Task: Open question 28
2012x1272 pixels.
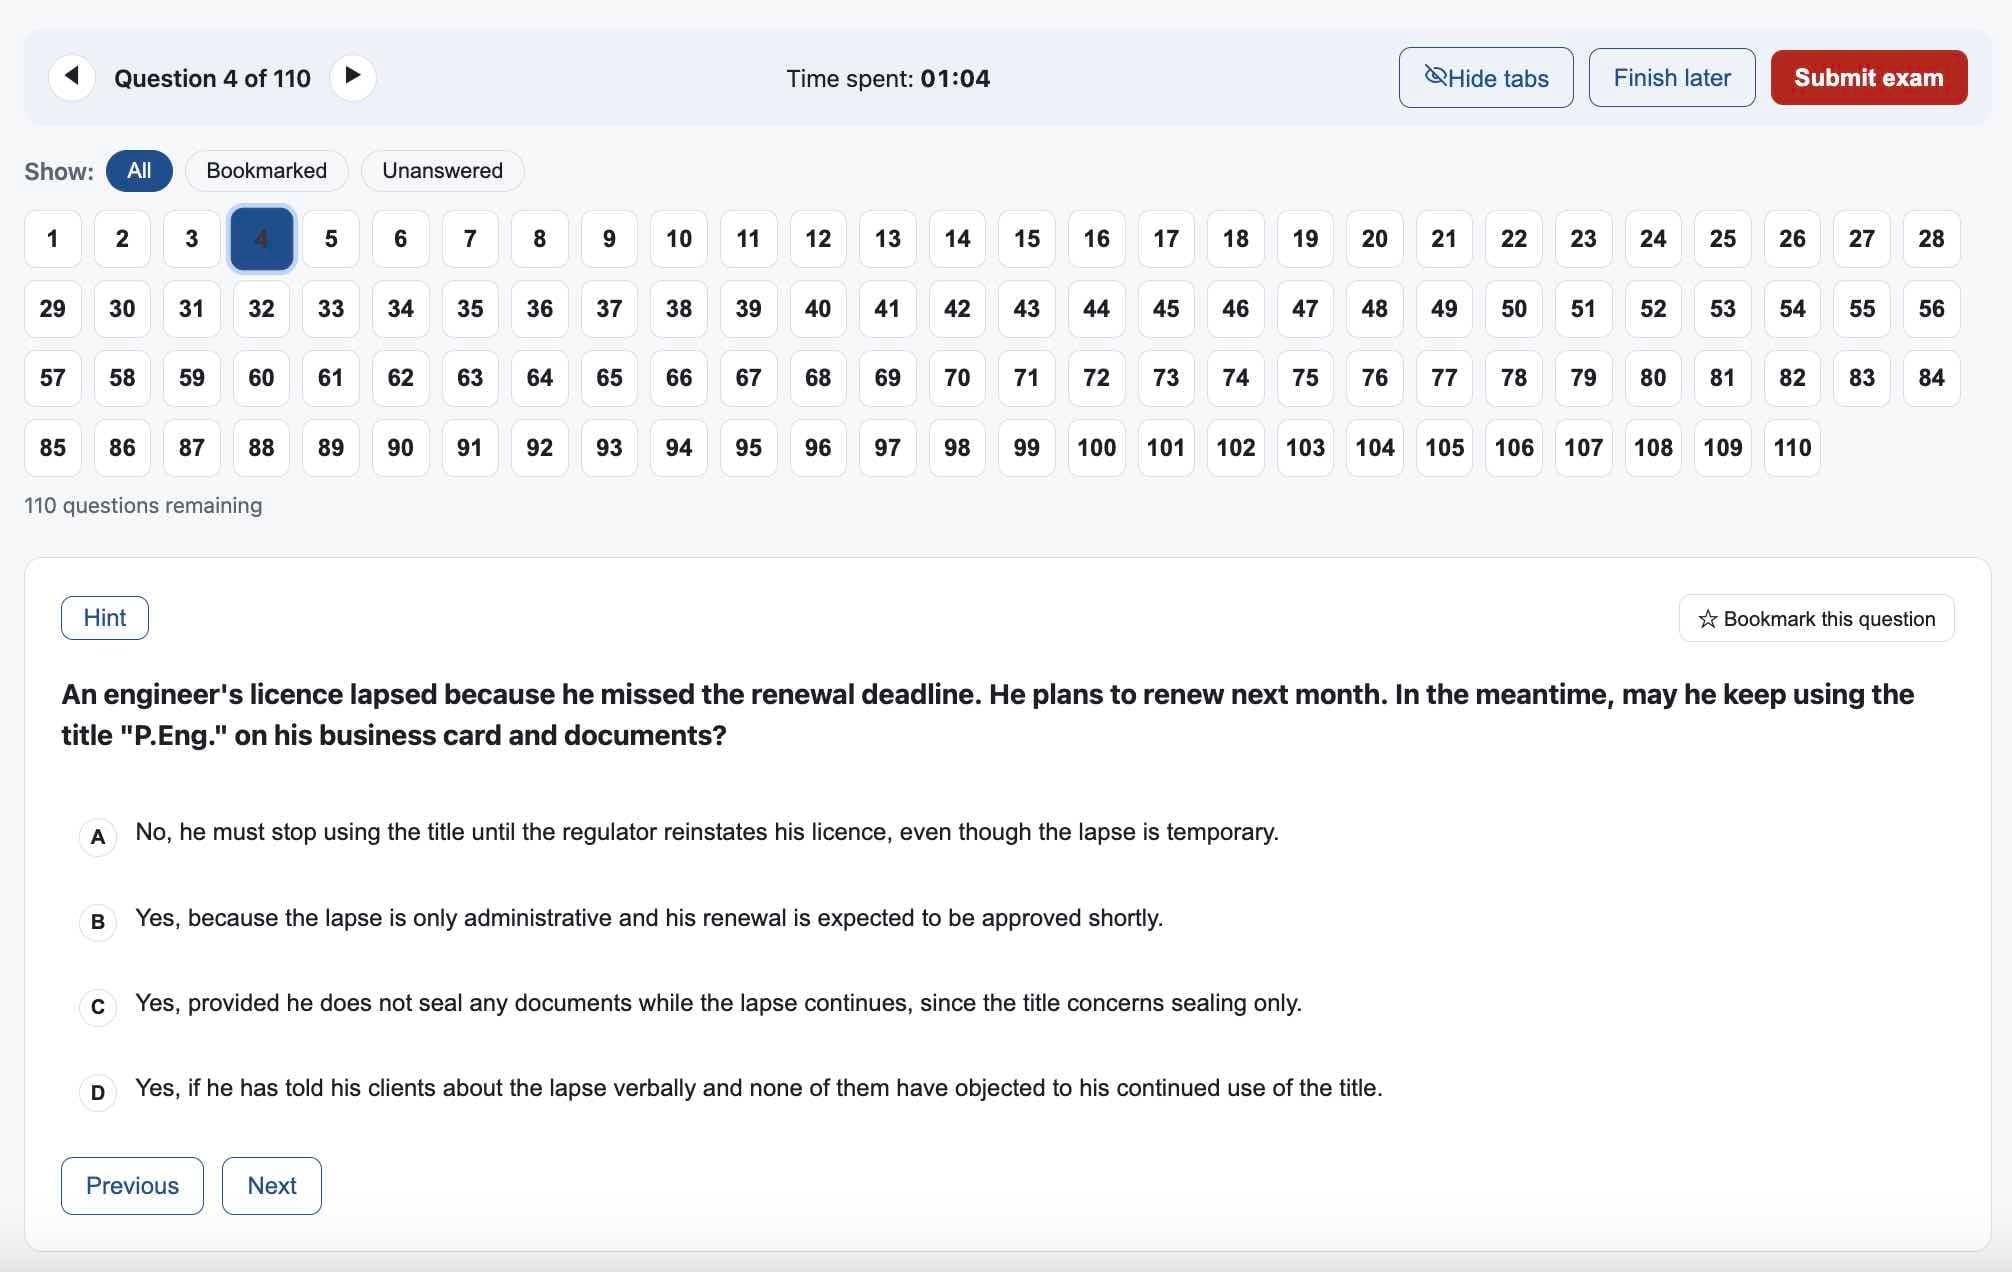Action: click(x=1931, y=239)
